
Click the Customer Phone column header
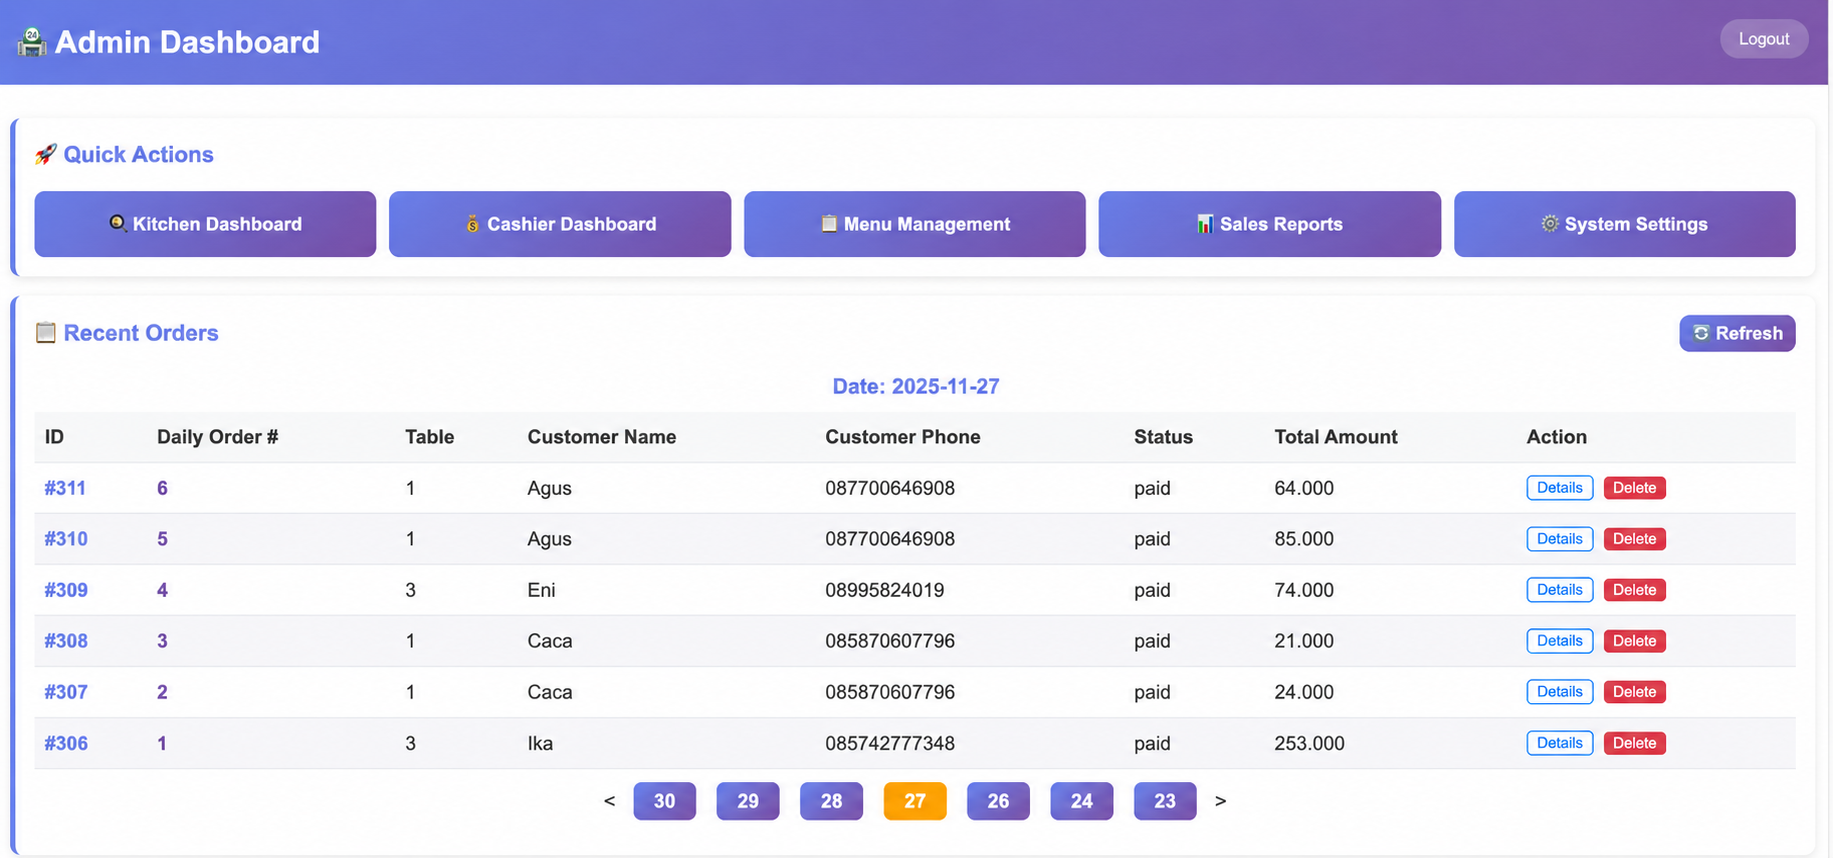click(x=902, y=437)
